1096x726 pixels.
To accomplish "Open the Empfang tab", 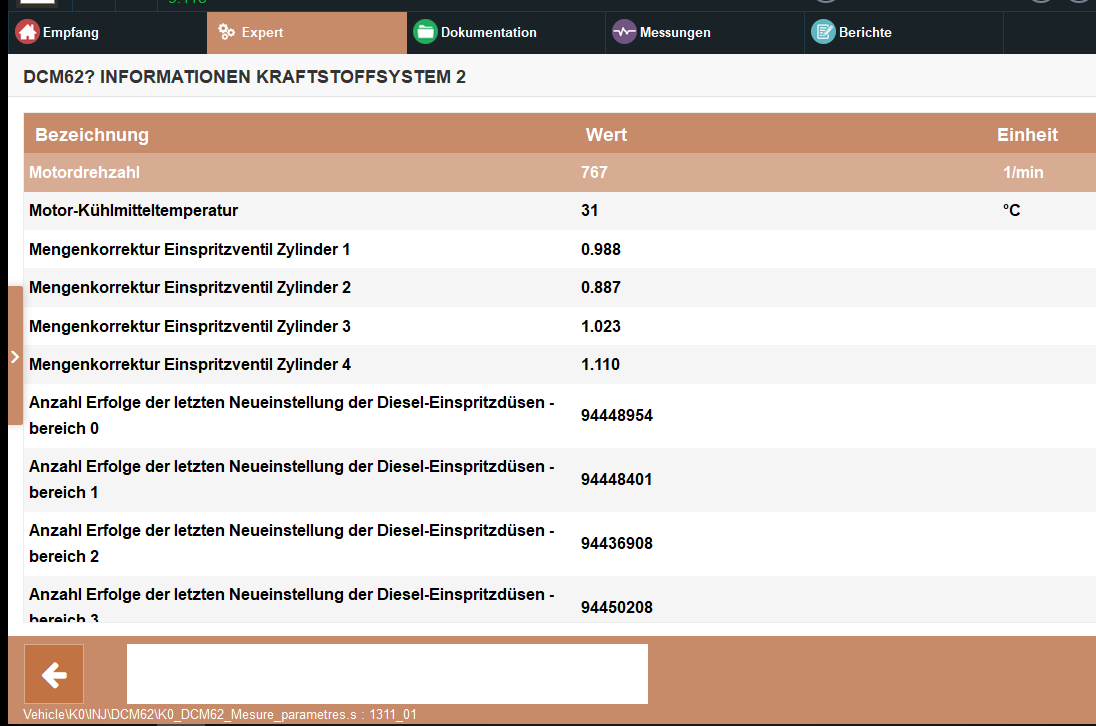I will click(x=108, y=32).
